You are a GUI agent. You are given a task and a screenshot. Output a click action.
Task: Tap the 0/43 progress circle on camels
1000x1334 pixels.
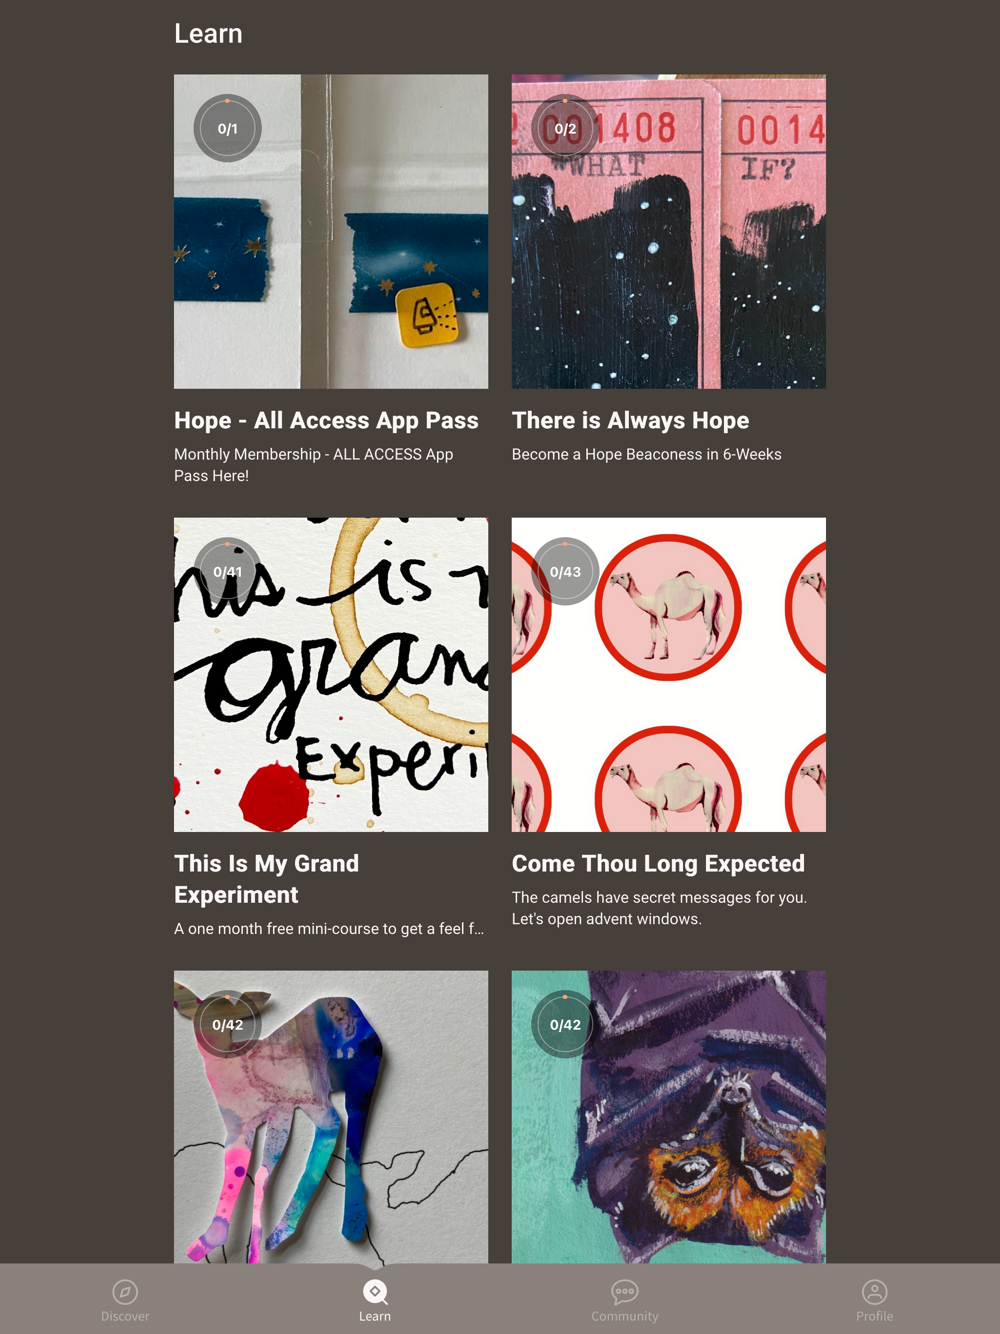point(565,572)
